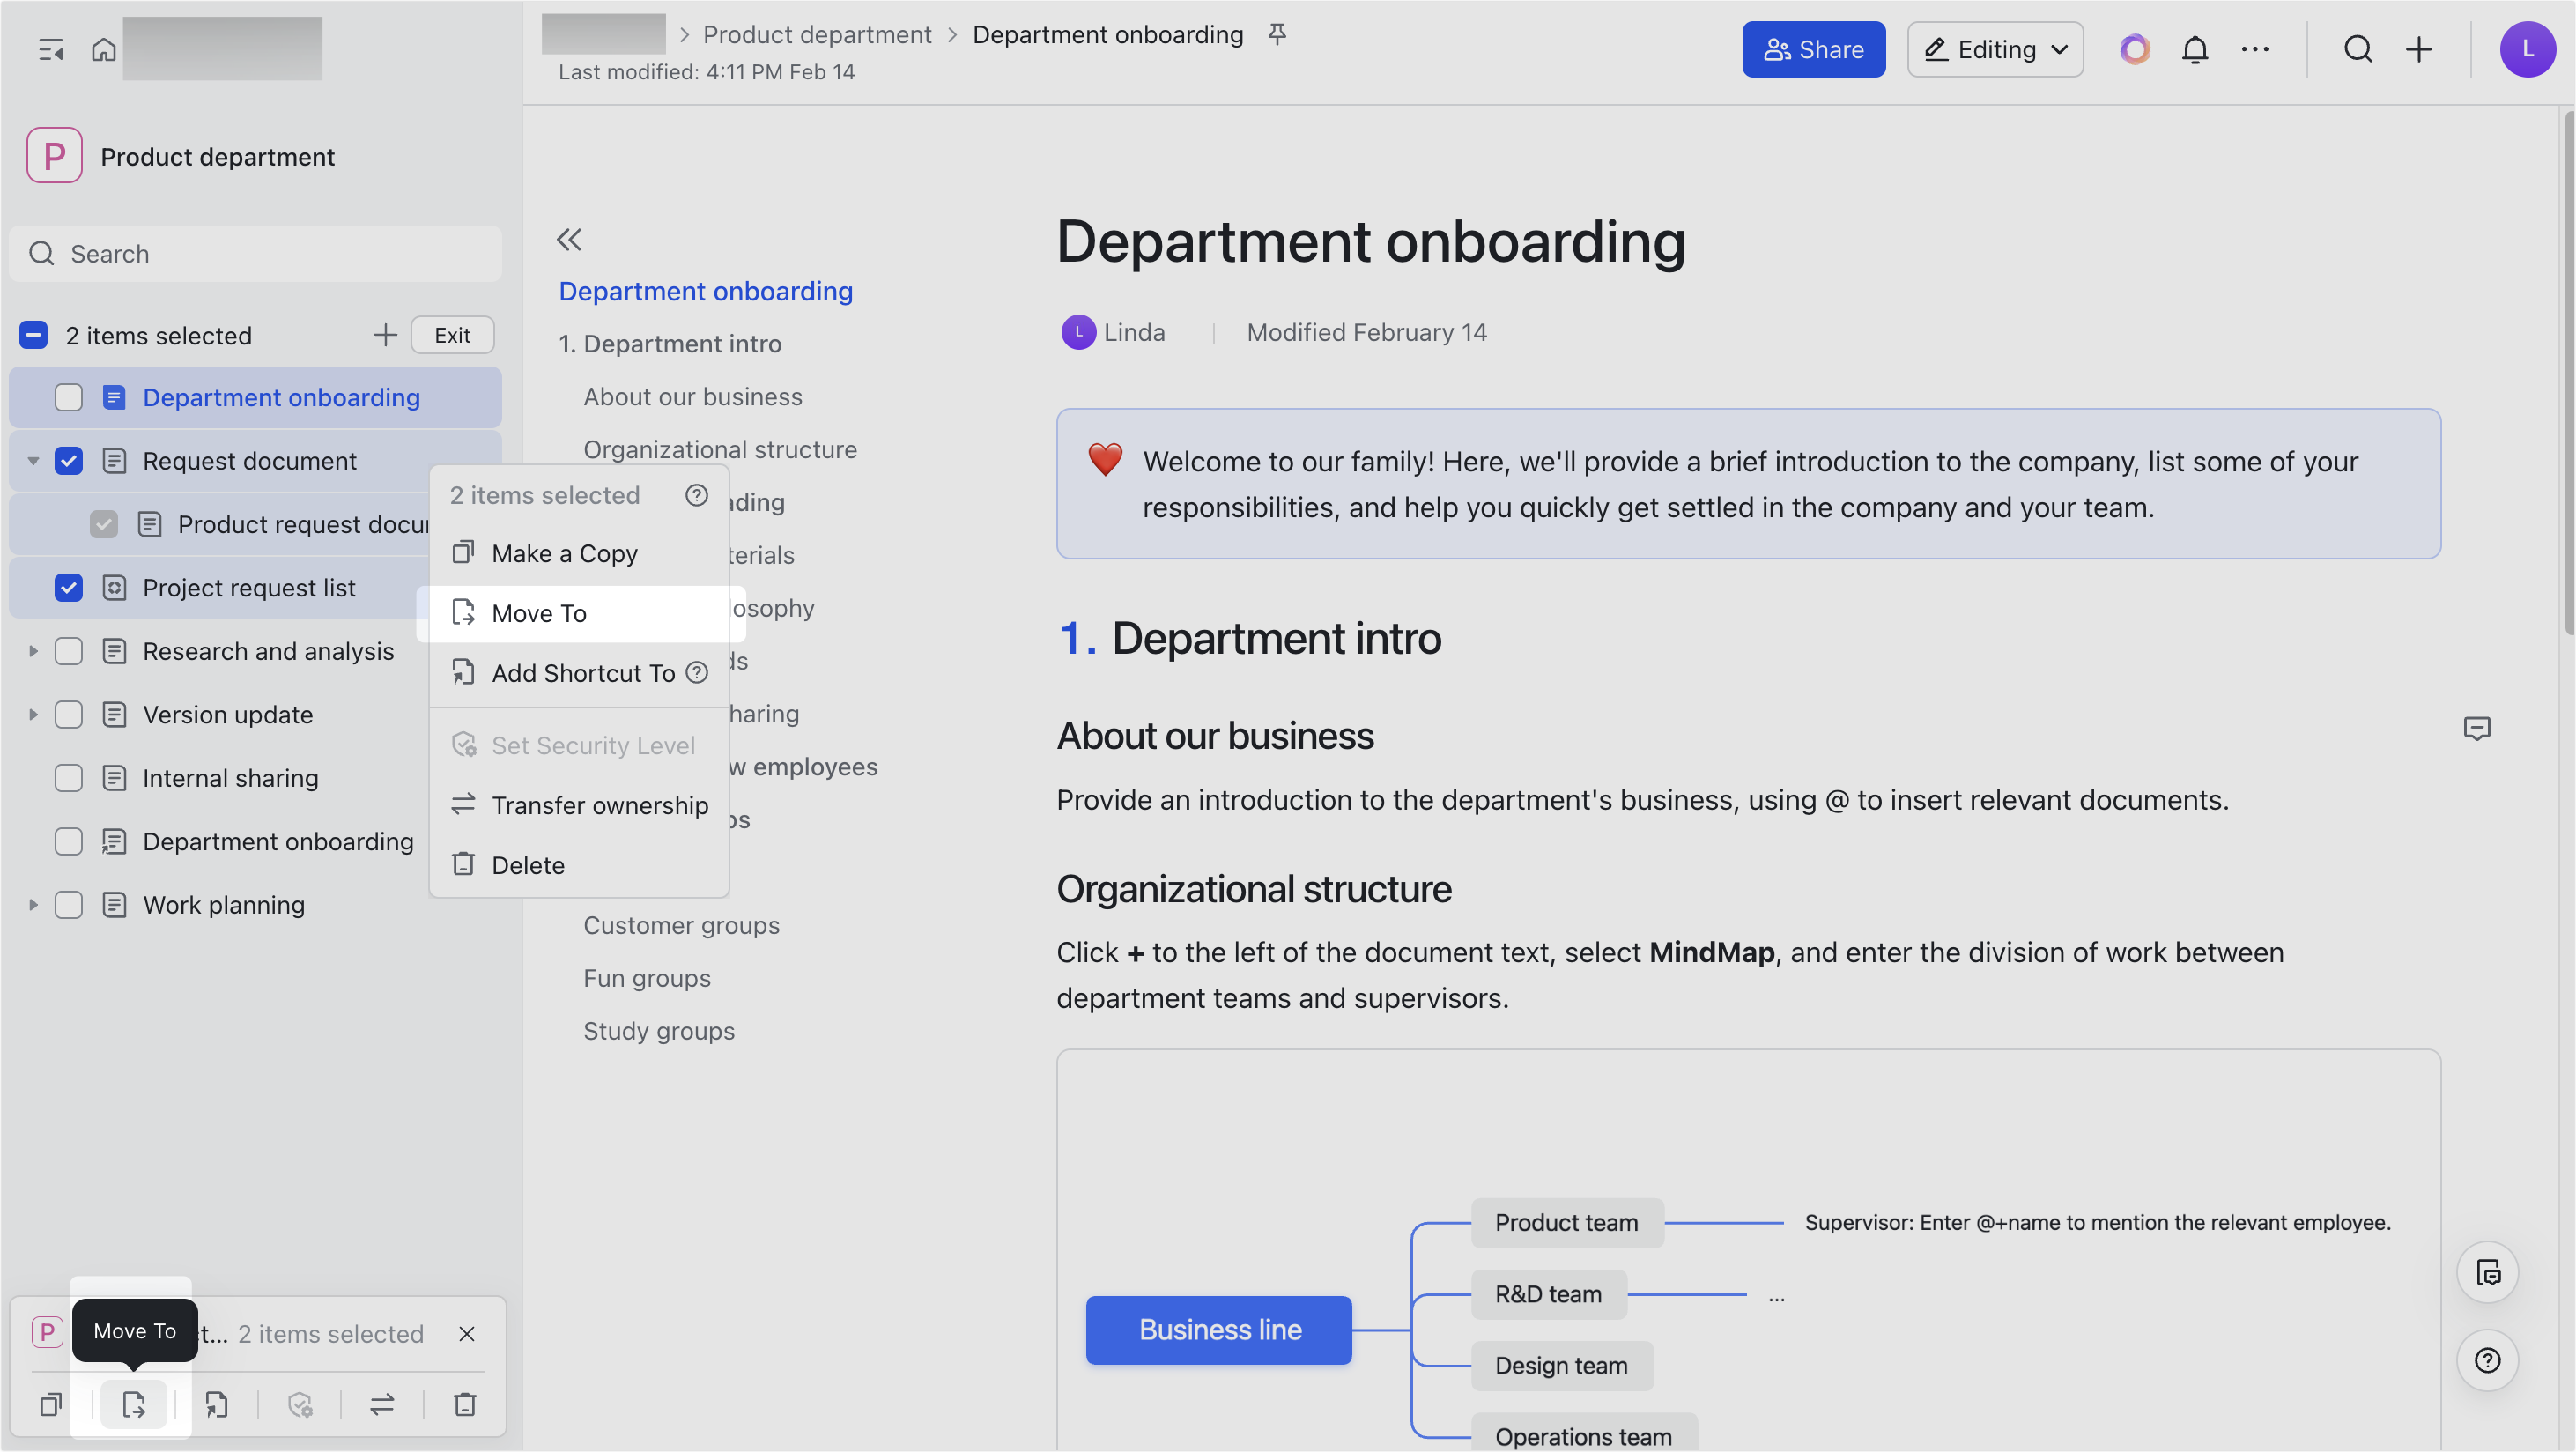Check the top Department onboarding checkbox
The image size is (2576, 1452).
pyautogui.click(x=69, y=398)
